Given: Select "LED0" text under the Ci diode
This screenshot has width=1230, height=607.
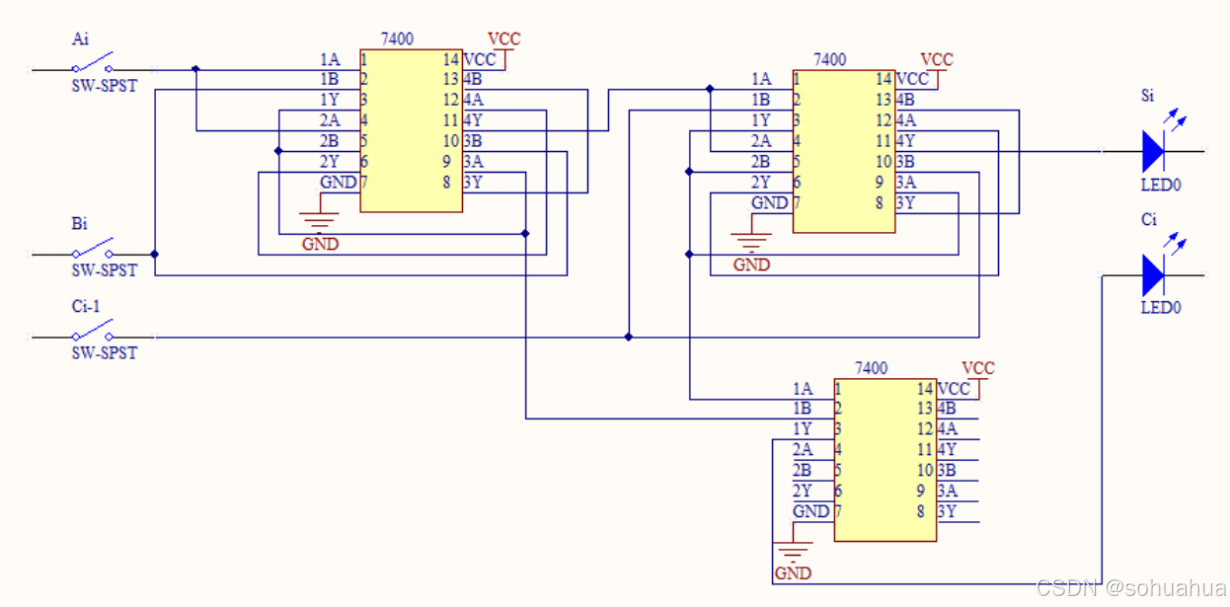Looking at the screenshot, I should (1161, 308).
